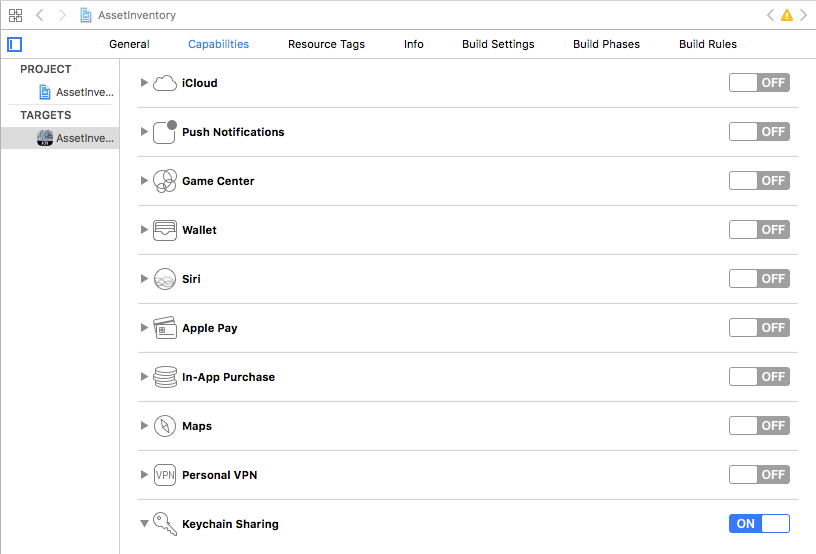This screenshot has width=816, height=554.
Task: Jump to next issue arrow
Action: pos(804,15)
